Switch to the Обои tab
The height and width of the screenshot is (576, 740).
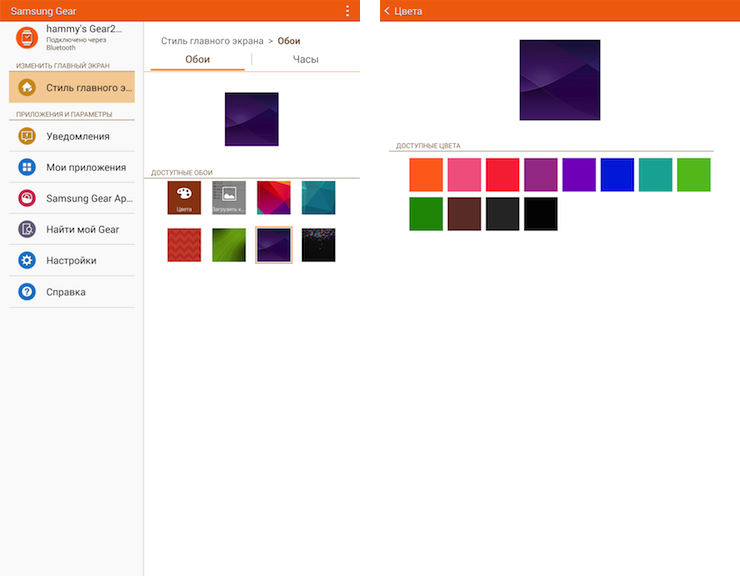(x=198, y=60)
